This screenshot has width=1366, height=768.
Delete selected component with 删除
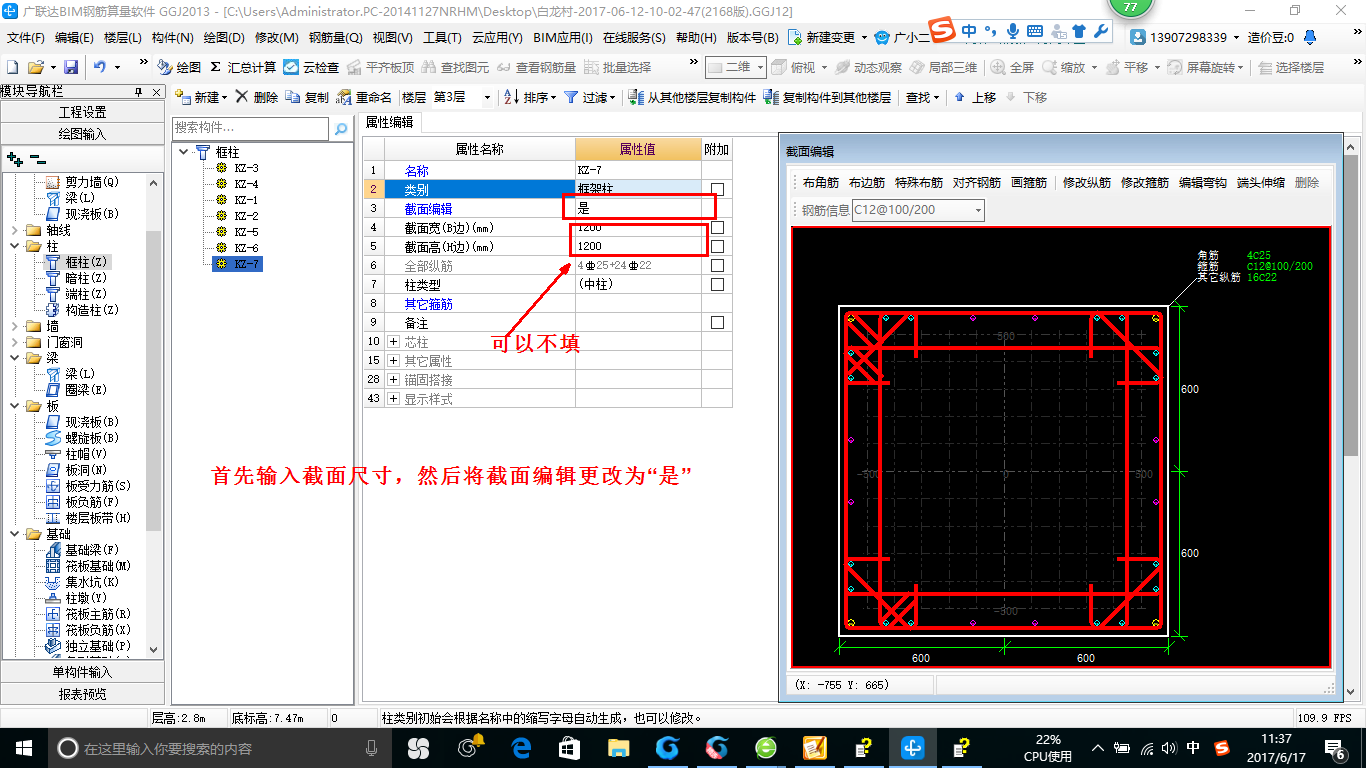(257, 97)
